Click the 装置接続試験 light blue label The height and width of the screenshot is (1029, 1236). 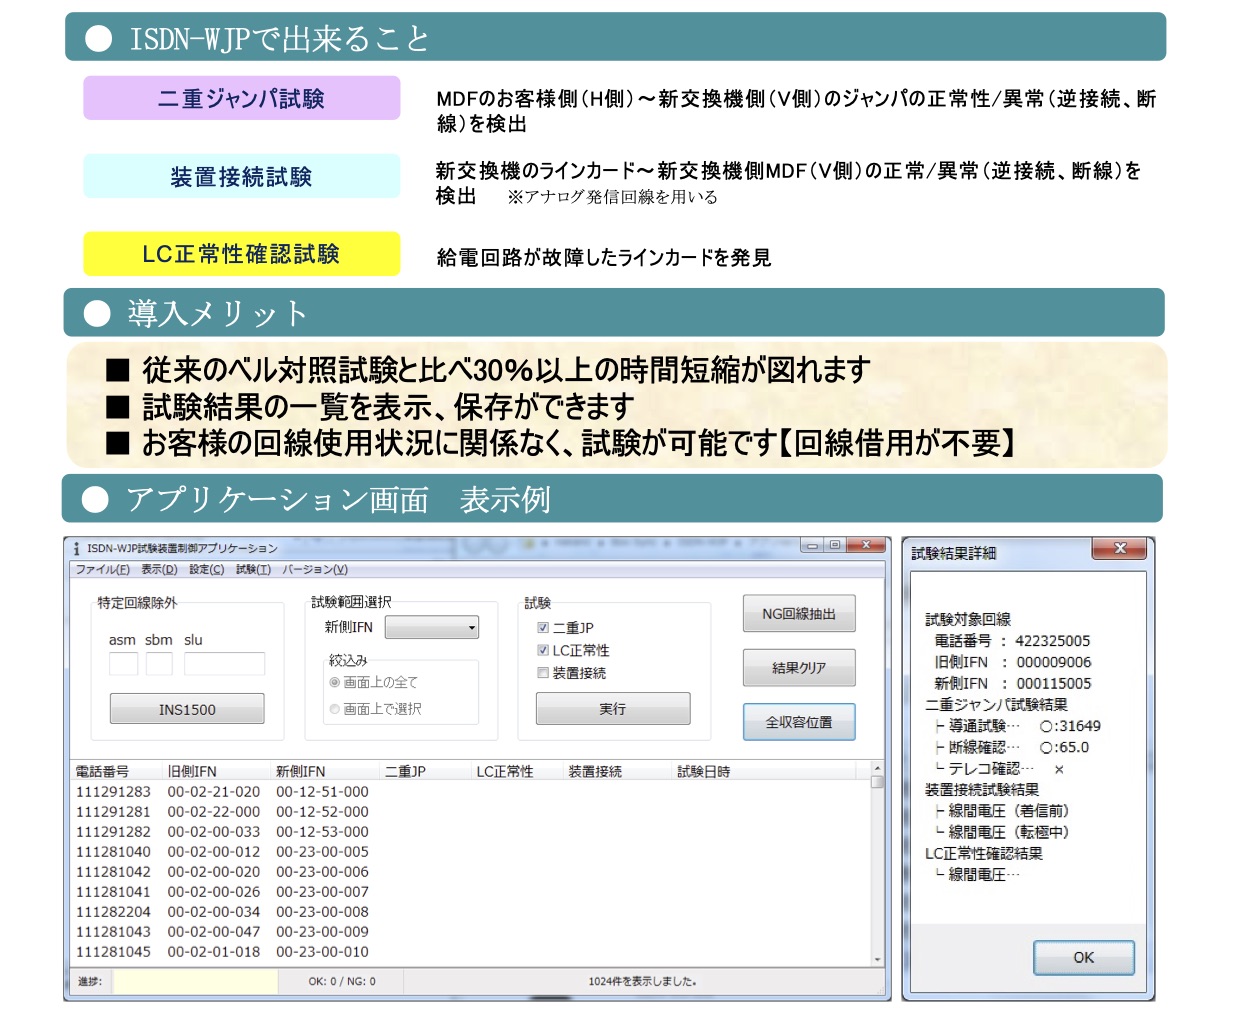click(x=242, y=176)
